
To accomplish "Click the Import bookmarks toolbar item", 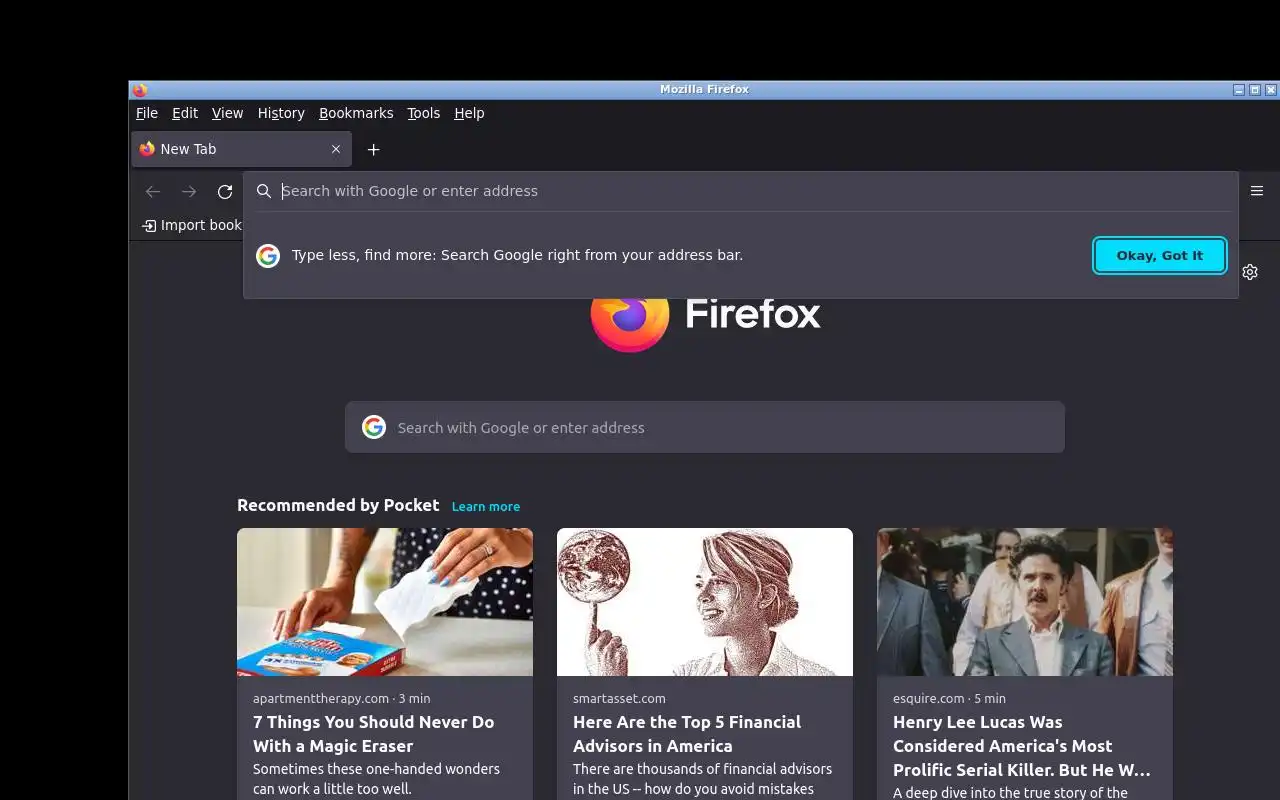I will (192, 225).
